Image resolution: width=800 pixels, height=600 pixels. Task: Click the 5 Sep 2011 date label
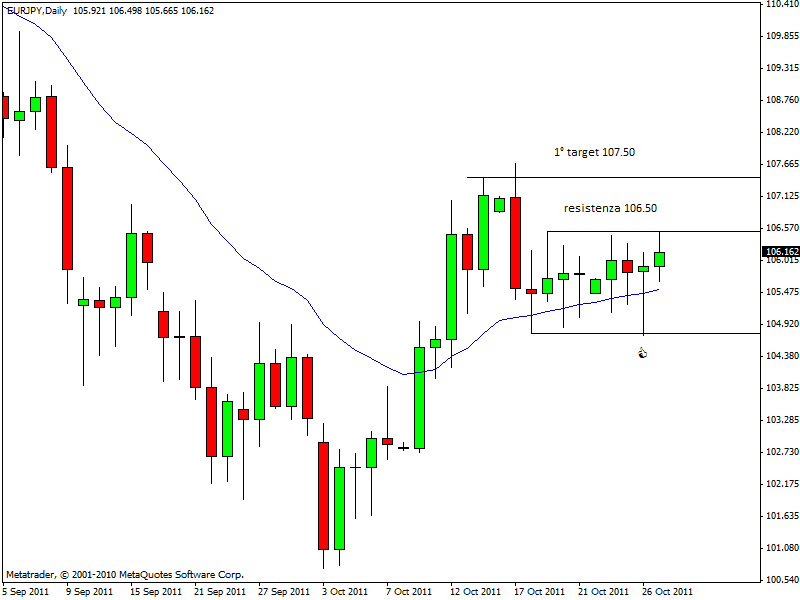click(26, 591)
